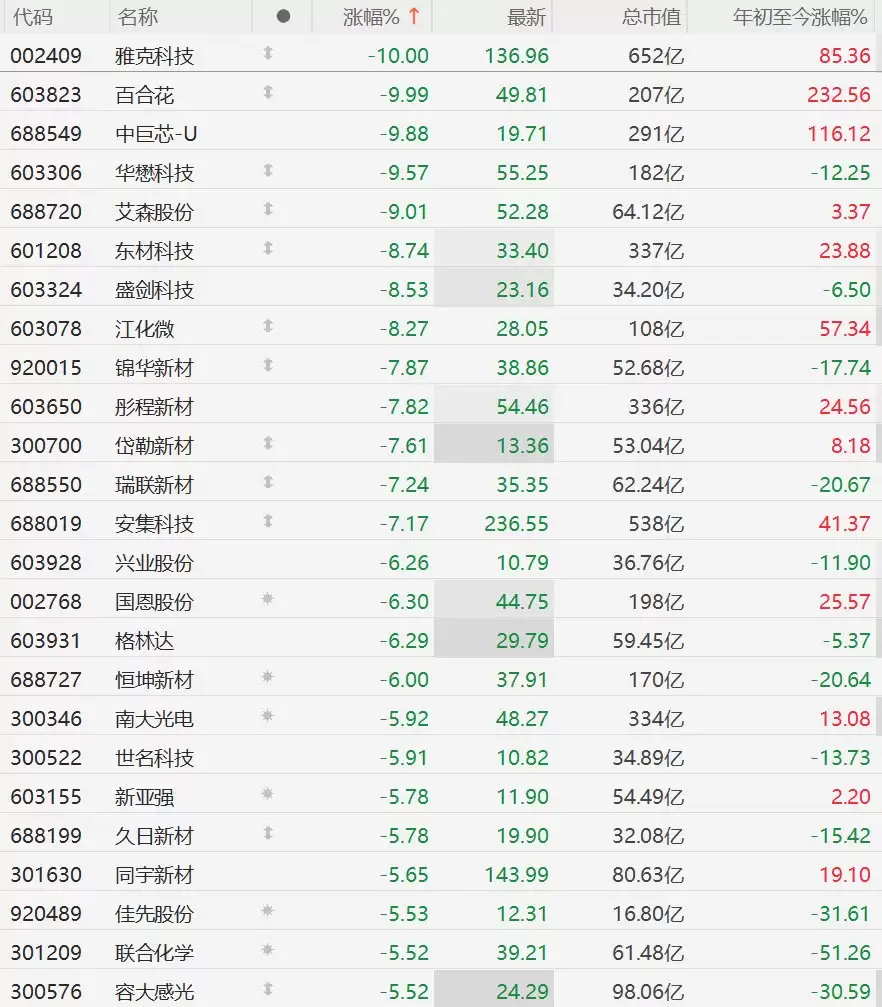This screenshot has height=1007, width=882.
Task: Open the 兴业股份 stock name
Action: click(x=154, y=563)
